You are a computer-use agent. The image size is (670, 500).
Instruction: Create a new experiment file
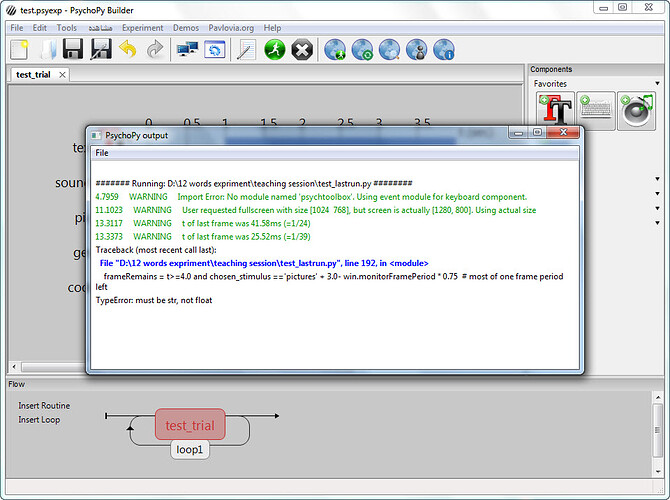(x=19, y=50)
